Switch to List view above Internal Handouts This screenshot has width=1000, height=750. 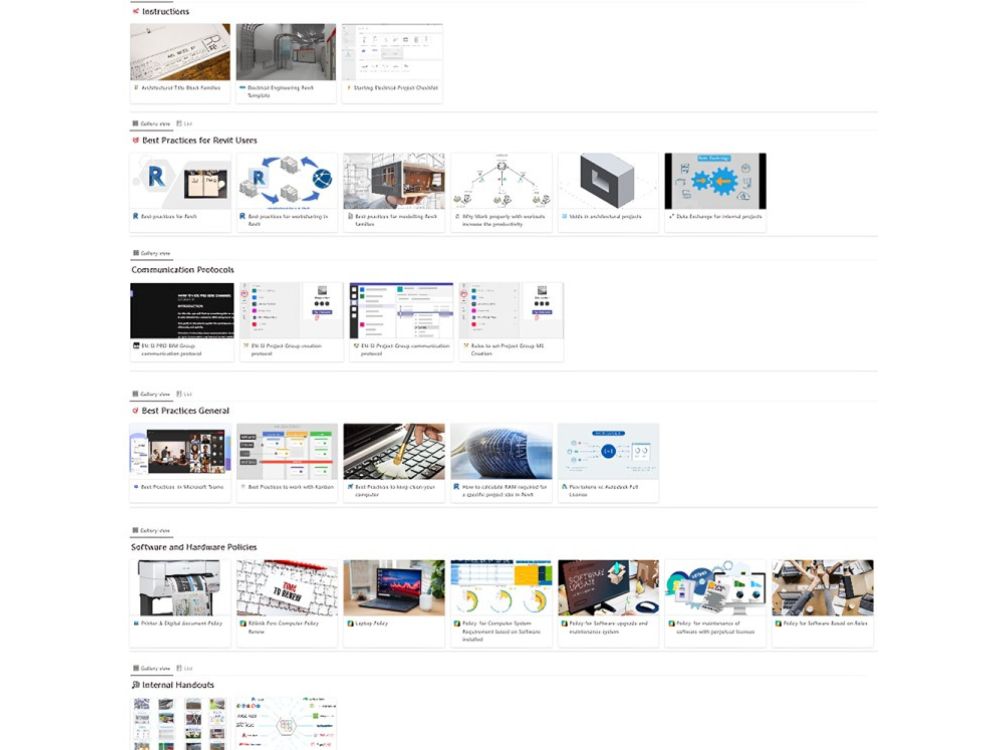(184, 668)
